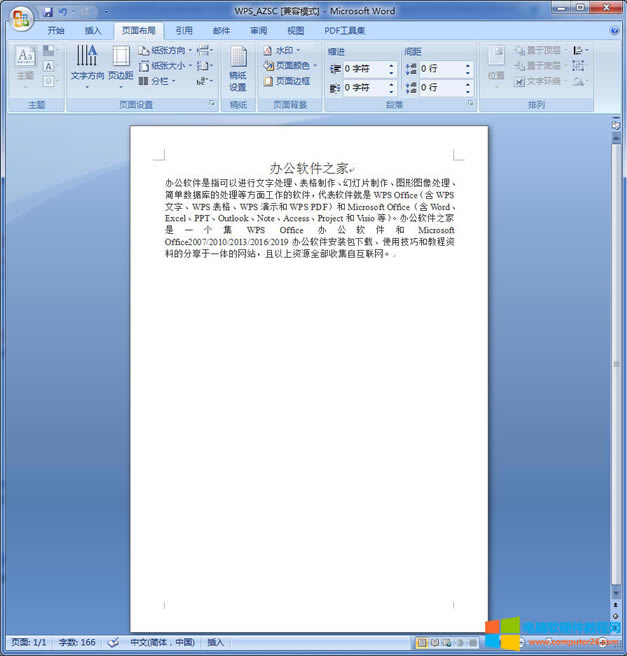Open the PDF工具集 tab
Image resolution: width=627 pixels, height=656 pixels.
point(345,31)
